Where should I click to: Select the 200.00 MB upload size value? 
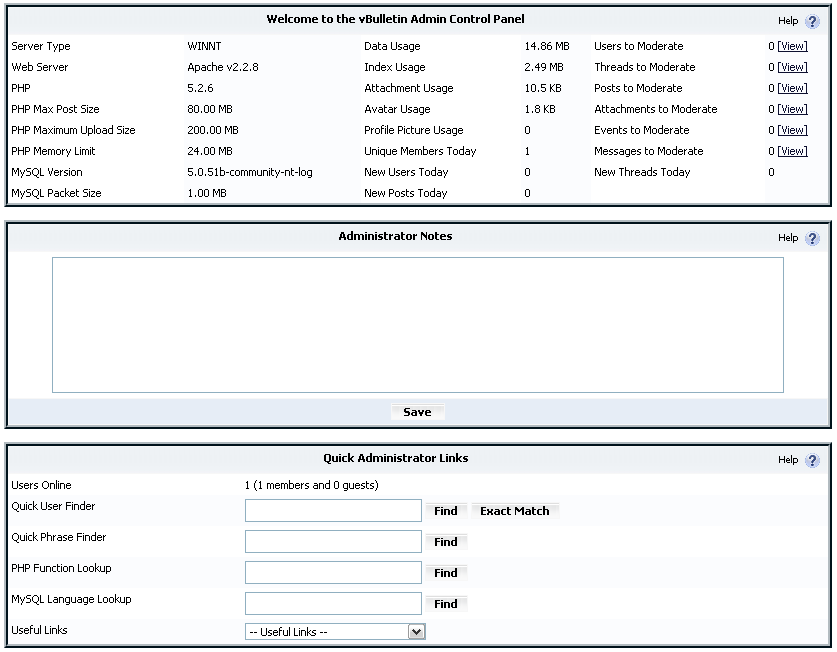(213, 130)
